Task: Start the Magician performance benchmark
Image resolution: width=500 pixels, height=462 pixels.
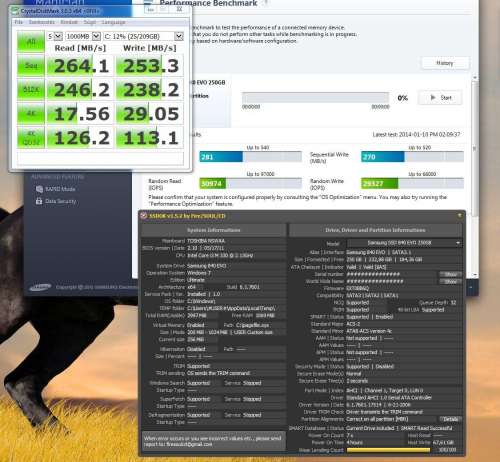Action: pos(440,98)
